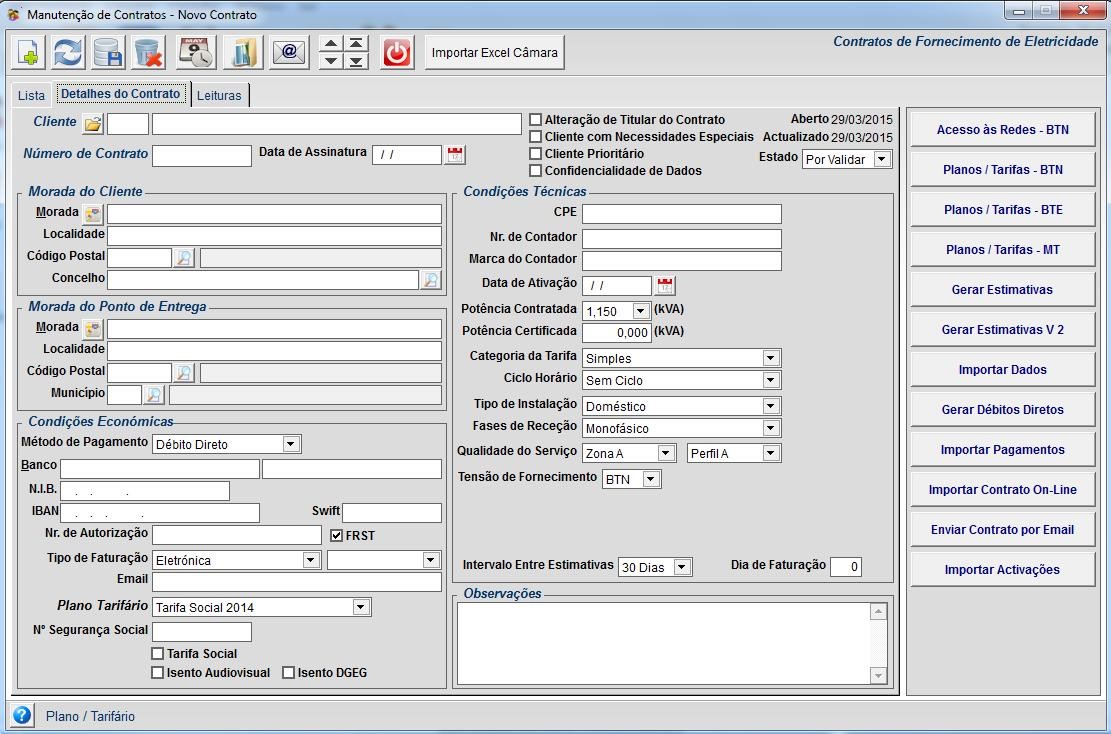Save contract using the database disk icon
Image resolution: width=1111 pixels, height=734 pixels.
(108, 53)
